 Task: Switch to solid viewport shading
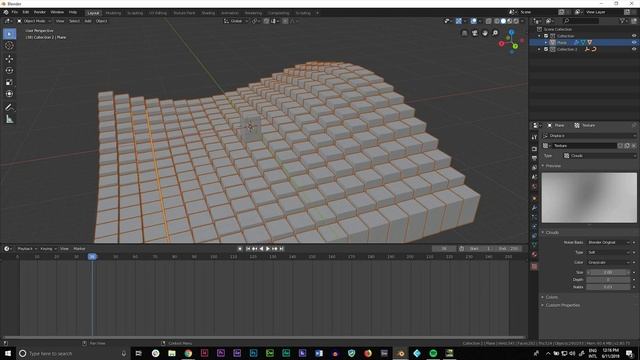coord(503,21)
